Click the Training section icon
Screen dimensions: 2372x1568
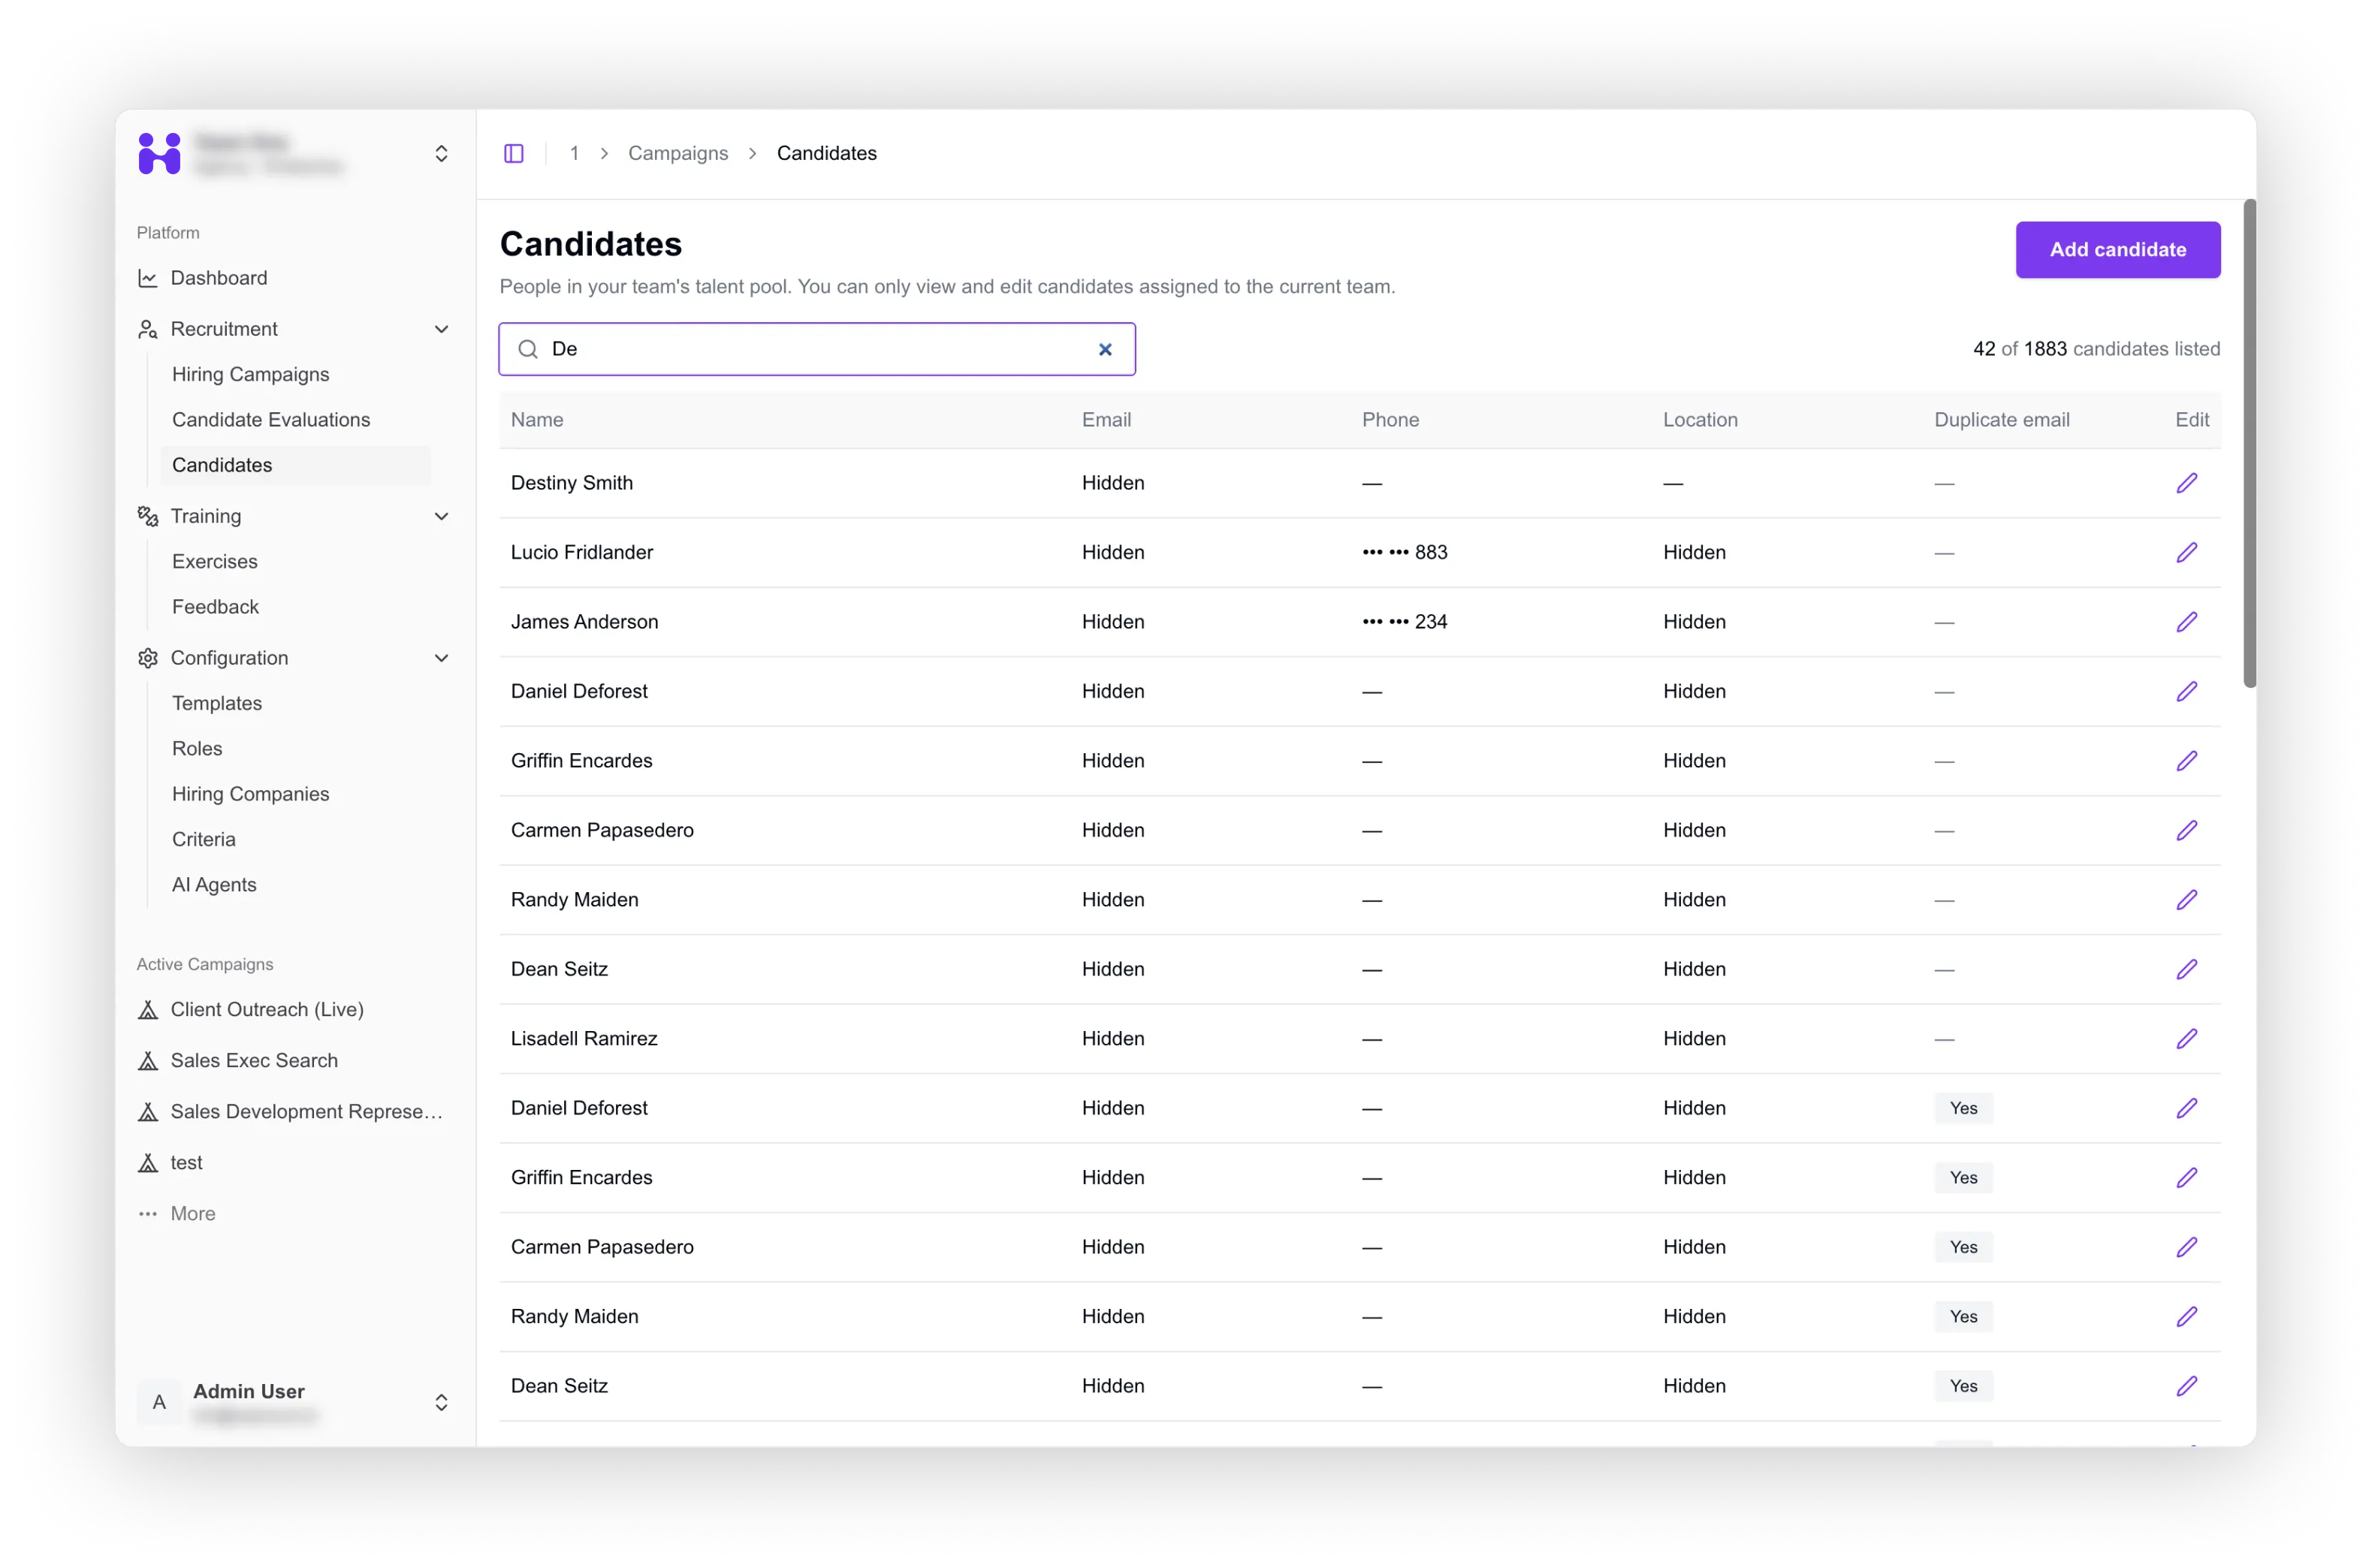tap(148, 516)
